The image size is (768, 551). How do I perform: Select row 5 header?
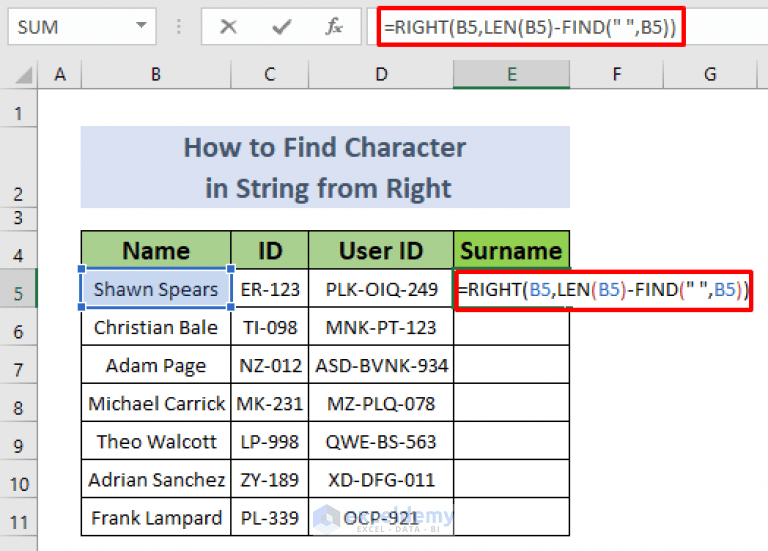coord(19,288)
